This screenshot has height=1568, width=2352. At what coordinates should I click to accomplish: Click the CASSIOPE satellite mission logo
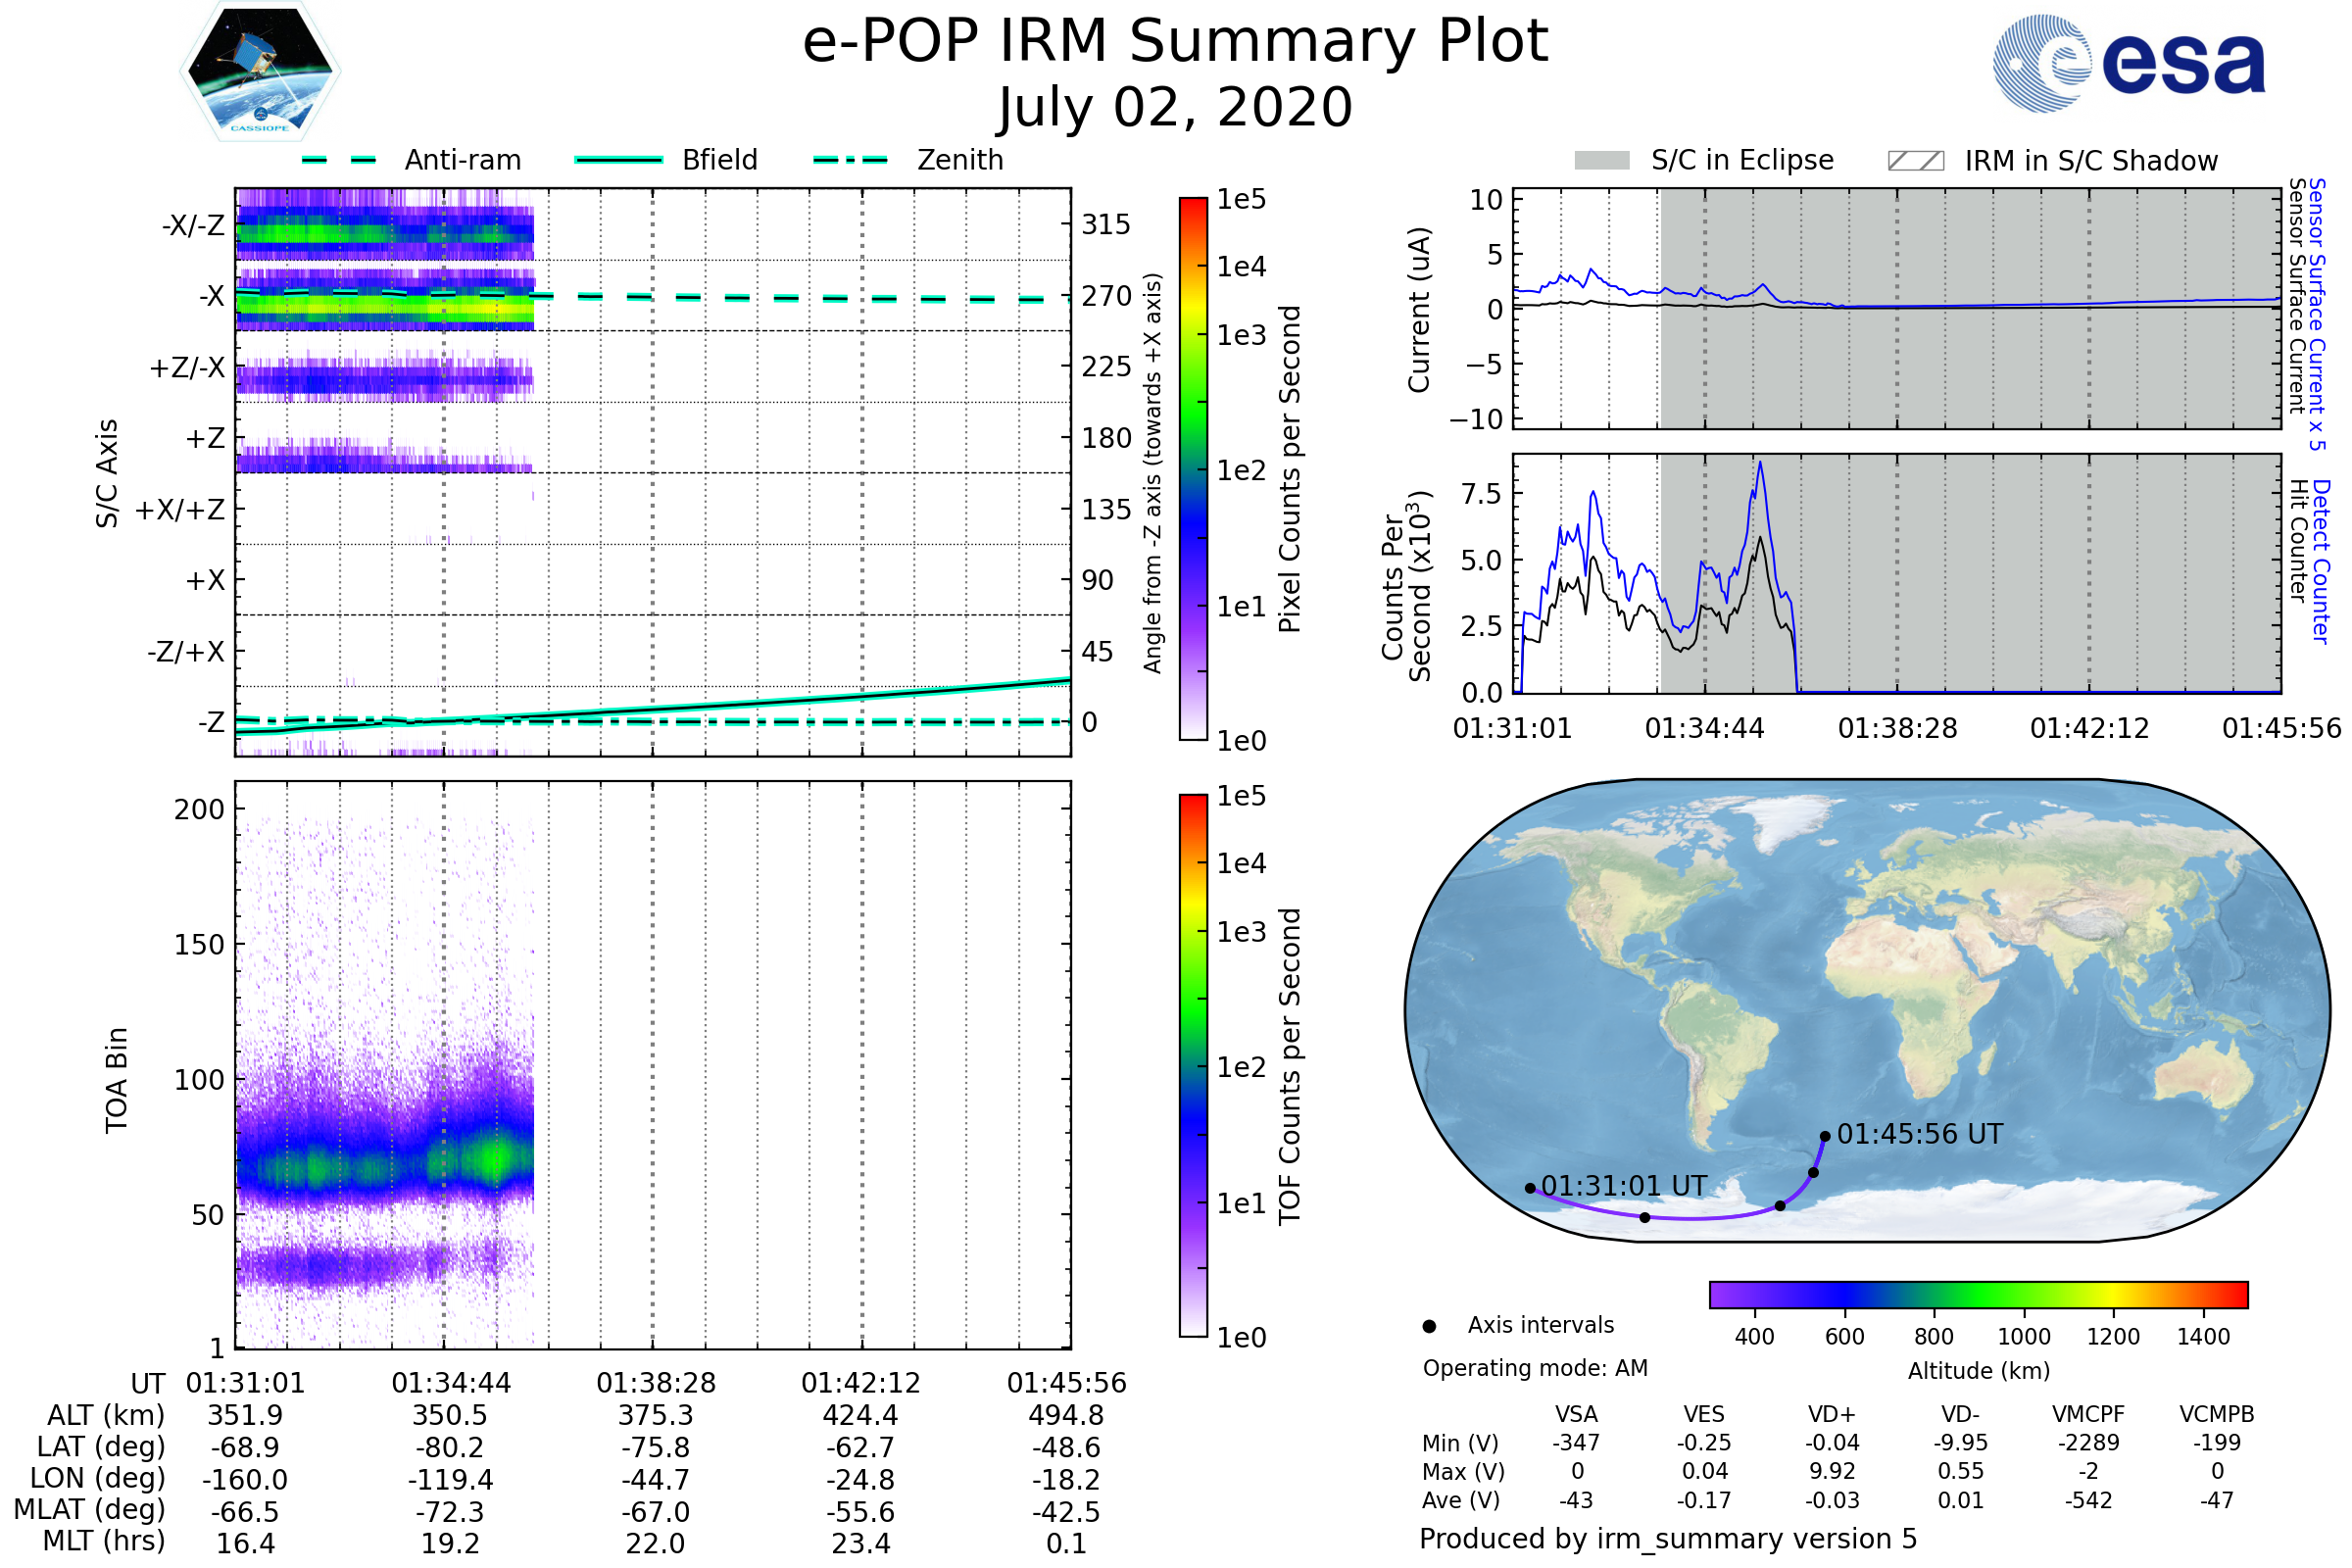(260, 72)
